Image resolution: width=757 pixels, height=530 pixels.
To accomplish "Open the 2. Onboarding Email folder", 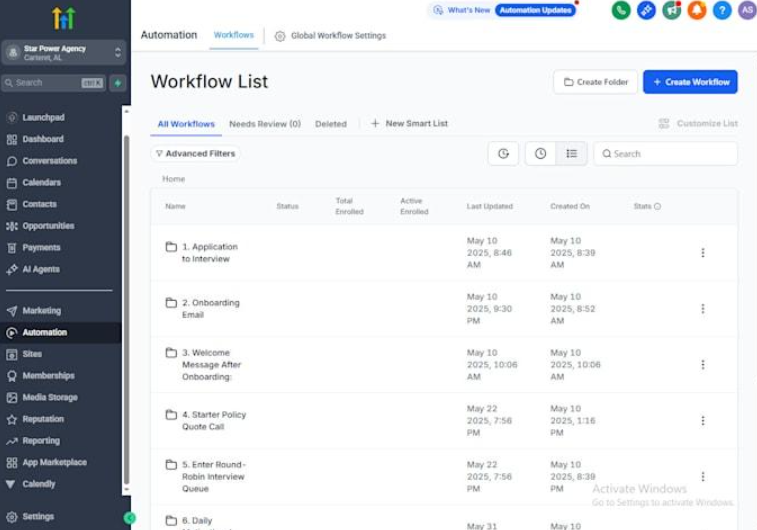I will (x=210, y=308).
